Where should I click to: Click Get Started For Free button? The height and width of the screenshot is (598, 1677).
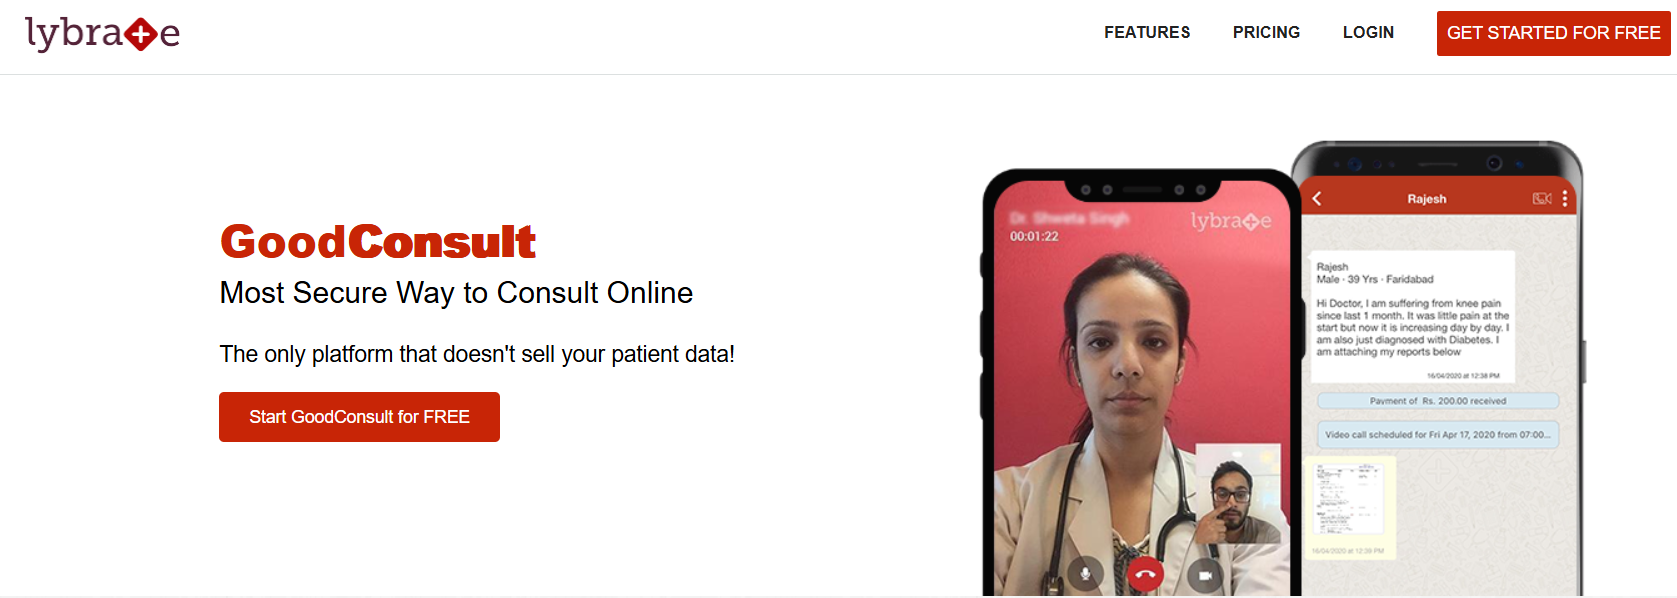[1553, 33]
